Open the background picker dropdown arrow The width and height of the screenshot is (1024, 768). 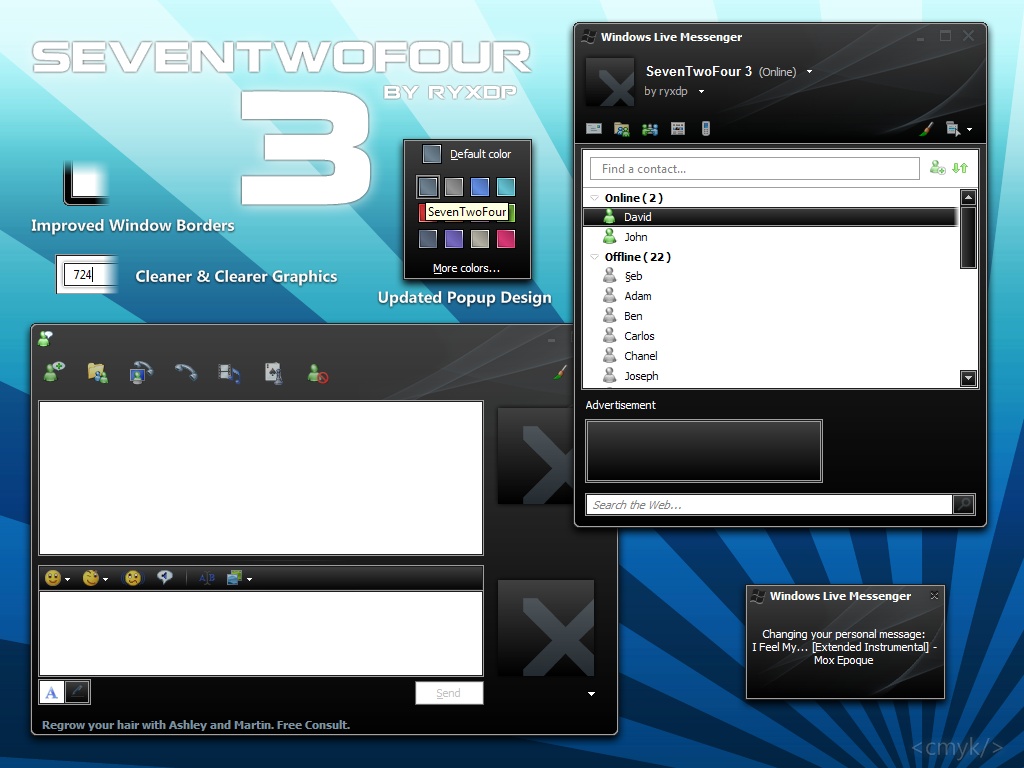coord(249,579)
